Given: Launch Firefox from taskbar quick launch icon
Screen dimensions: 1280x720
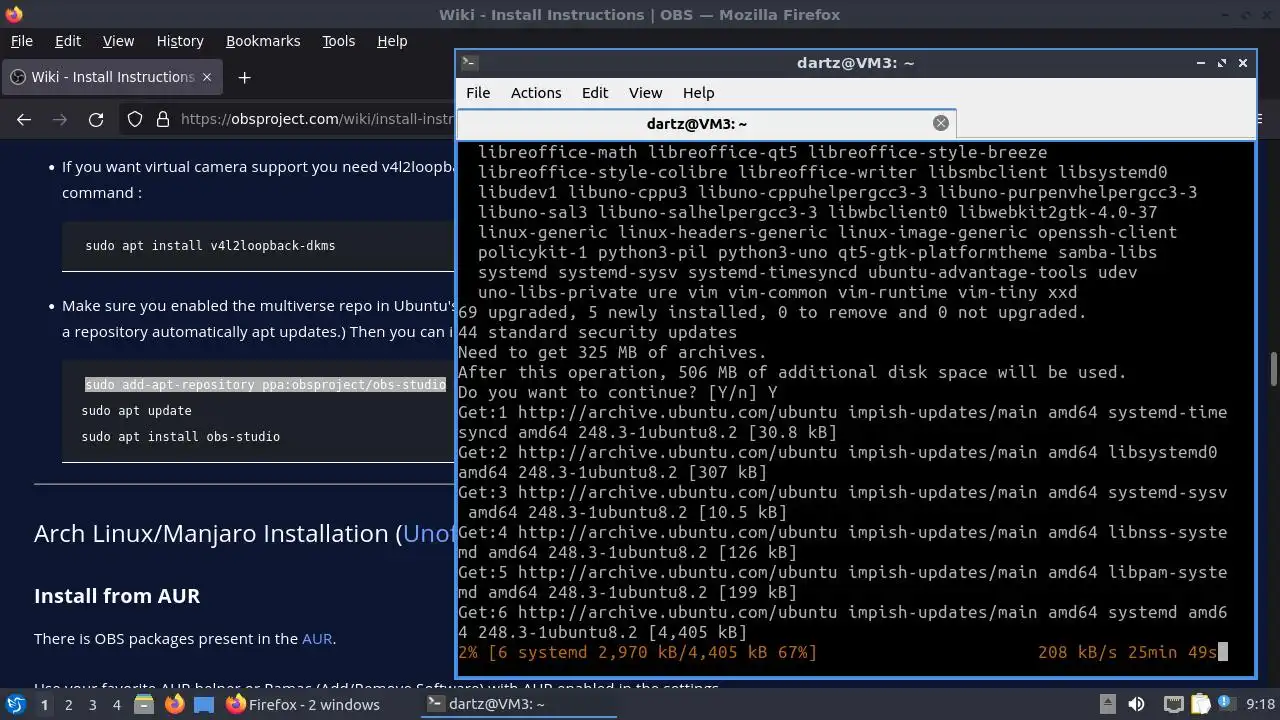Looking at the screenshot, I should [x=174, y=704].
